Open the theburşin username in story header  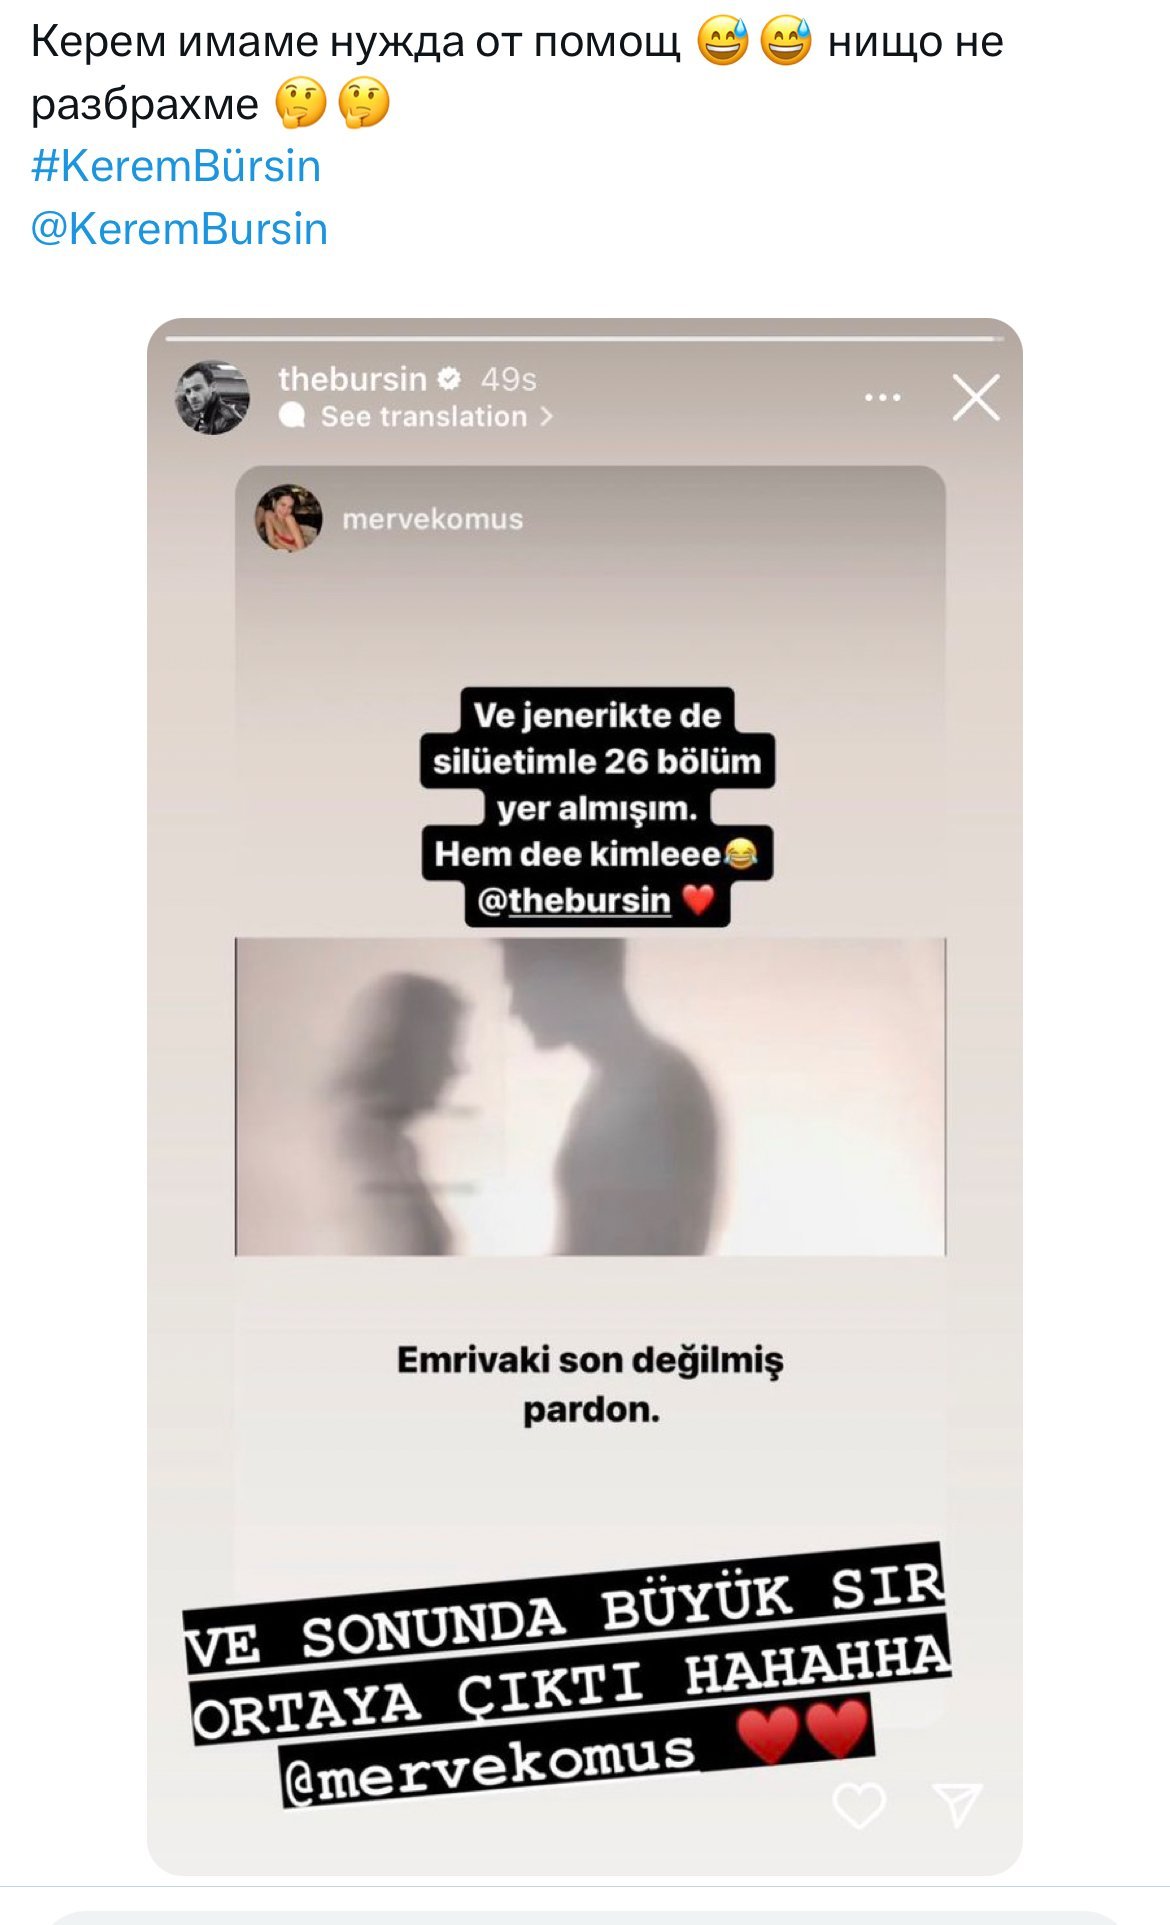pyautogui.click(x=352, y=379)
